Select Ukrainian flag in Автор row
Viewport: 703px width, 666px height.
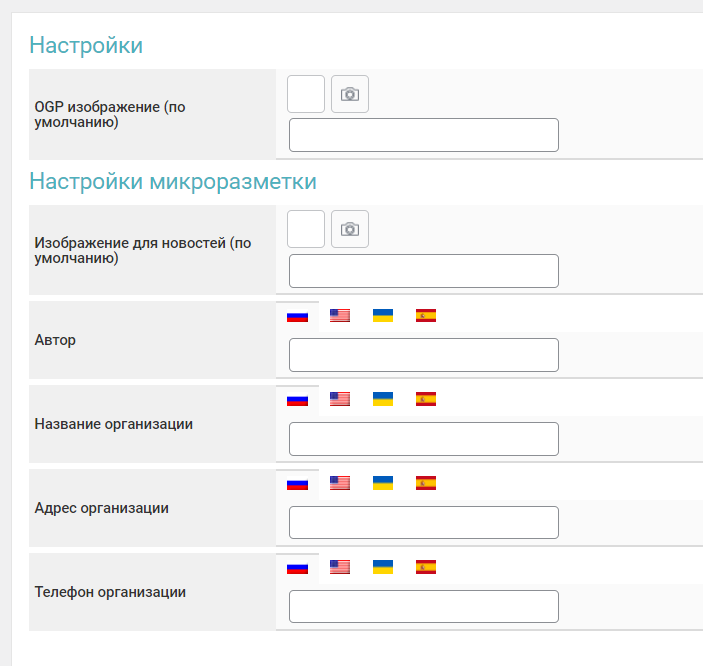tap(383, 316)
